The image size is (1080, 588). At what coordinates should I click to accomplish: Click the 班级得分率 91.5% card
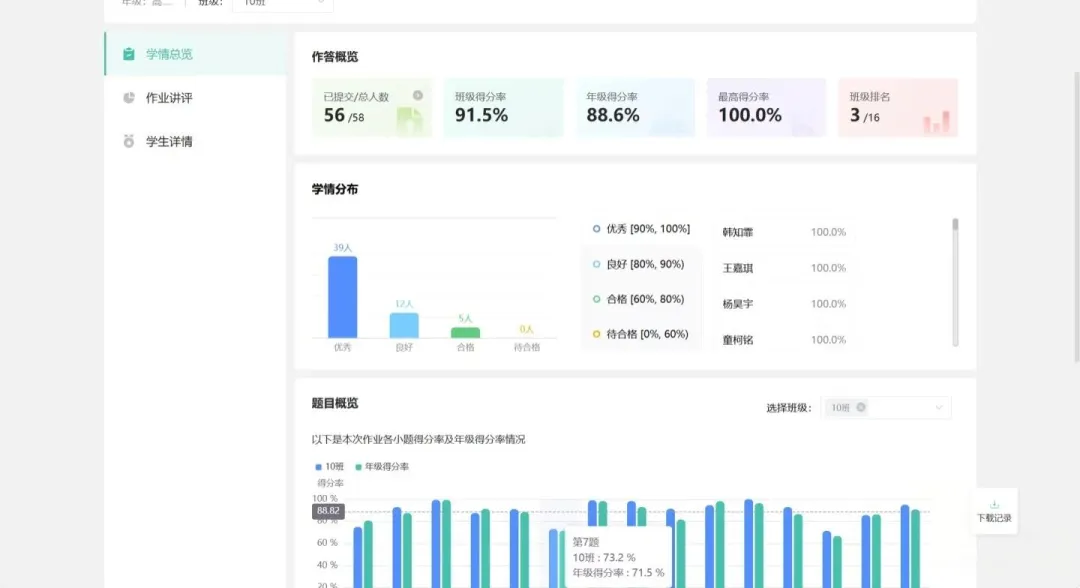[x=503, y=107]
